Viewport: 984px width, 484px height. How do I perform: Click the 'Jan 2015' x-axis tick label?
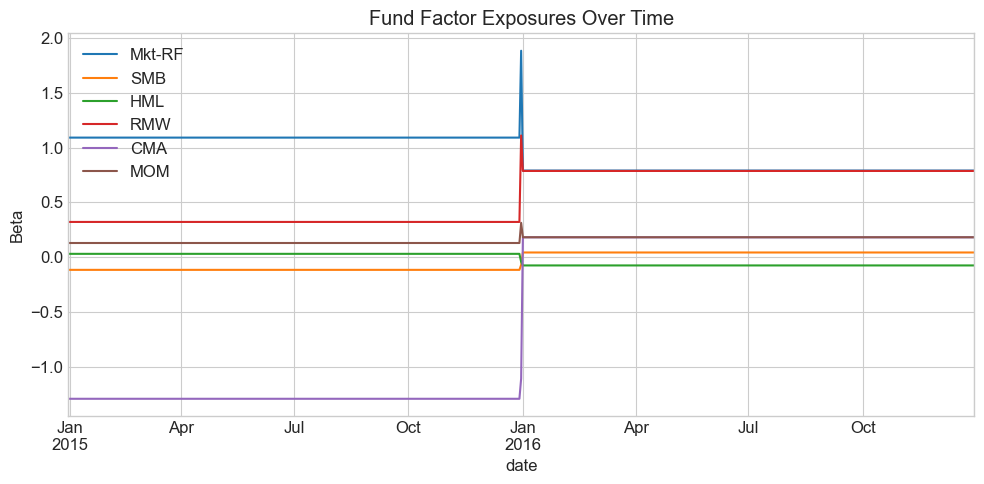(x=69, y=436)
